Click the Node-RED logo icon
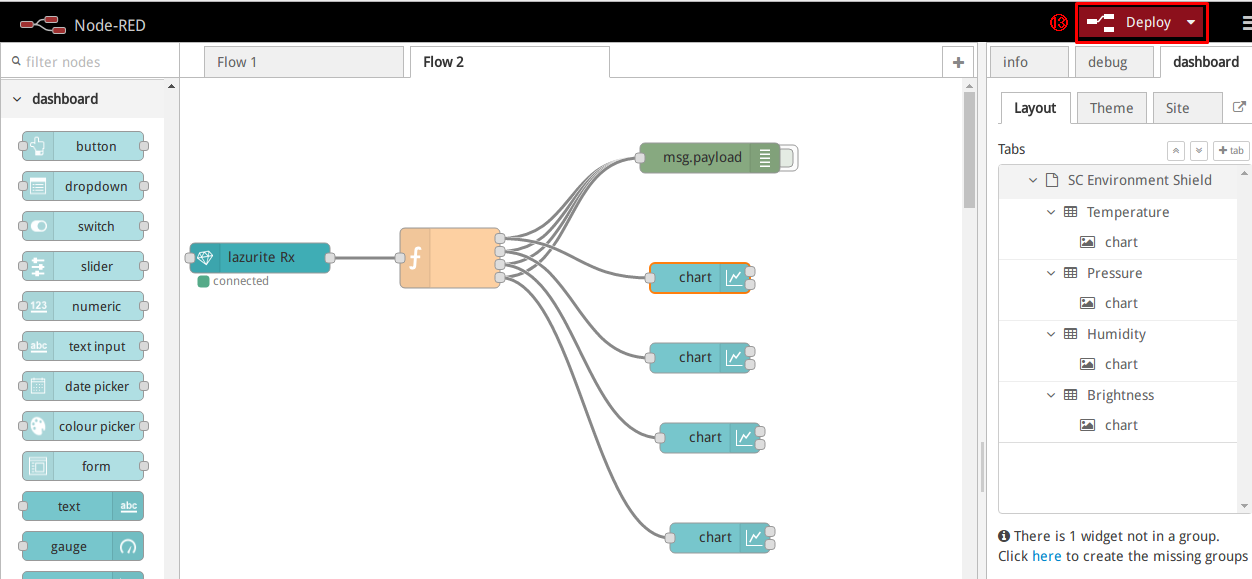This screenshot has height=579, width=1252. tap(43, 24)
